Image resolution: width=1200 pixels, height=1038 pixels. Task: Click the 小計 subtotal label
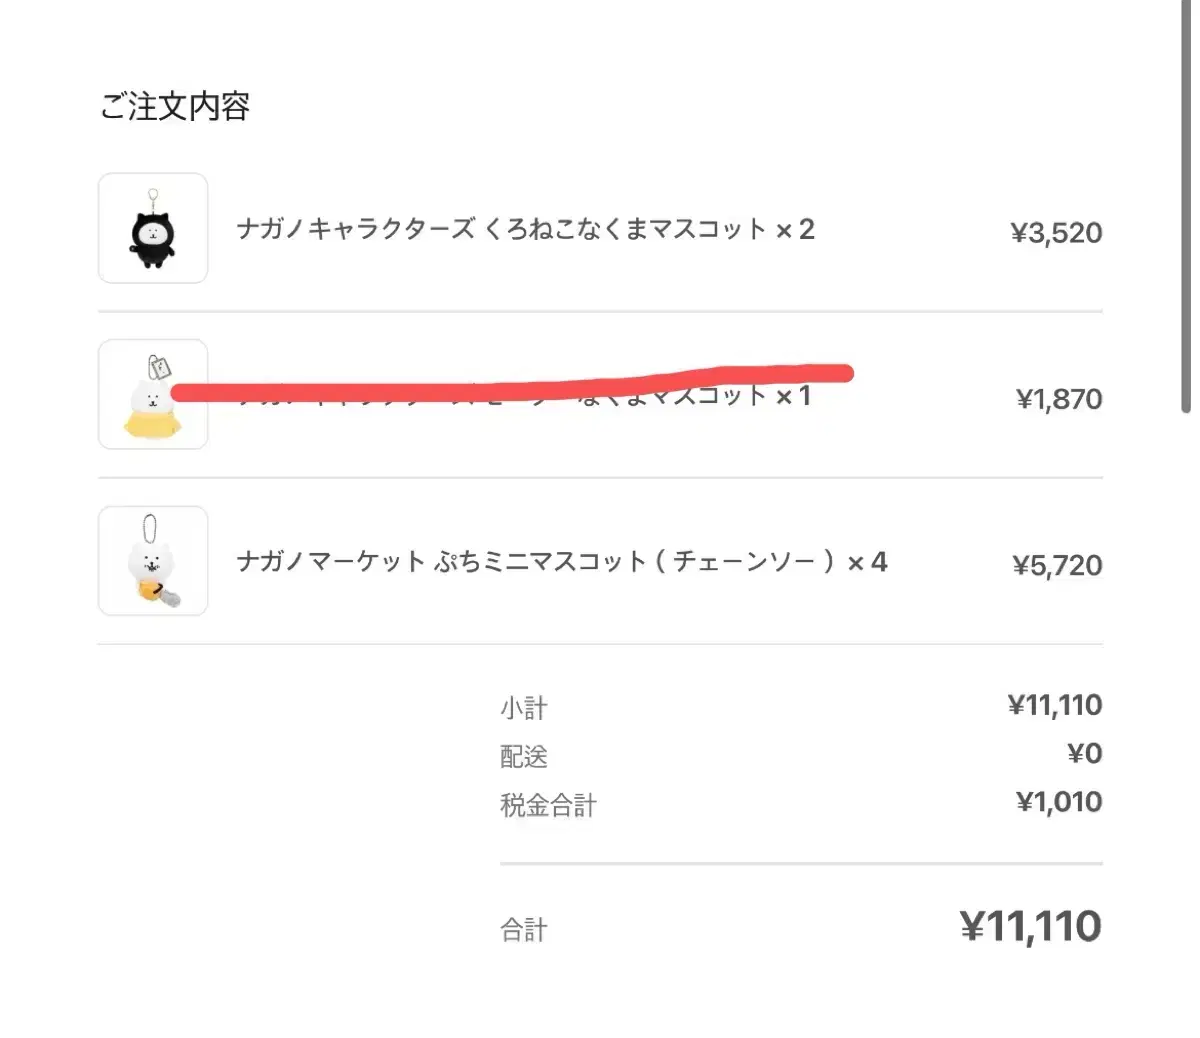click(x=524, y=708)
